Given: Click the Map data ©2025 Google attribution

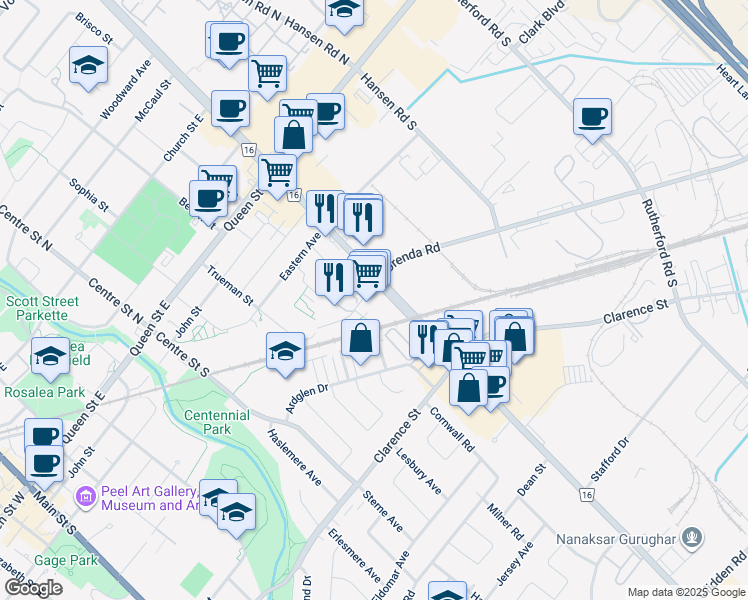Looking at the screenshot, I should point(686,592).
